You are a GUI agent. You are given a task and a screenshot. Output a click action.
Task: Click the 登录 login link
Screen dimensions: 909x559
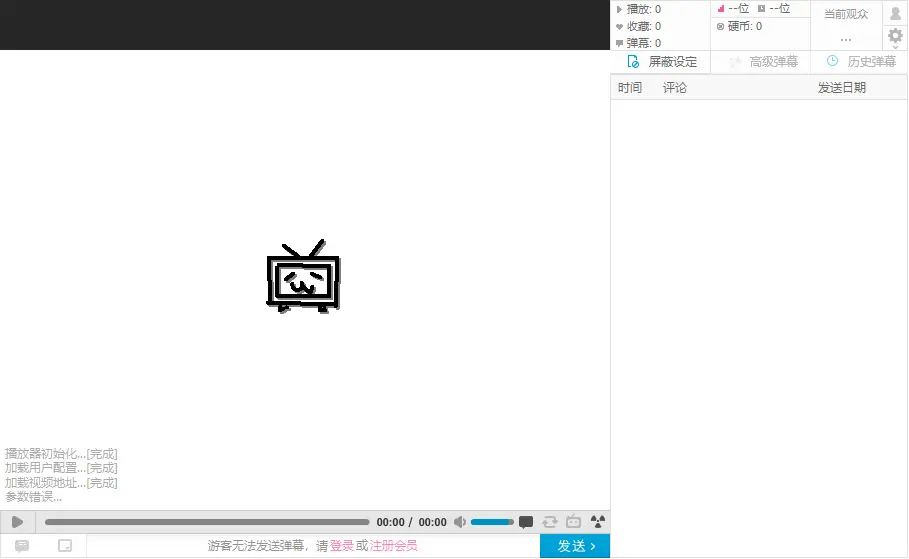pyautogui.click(x=342, y=546)
